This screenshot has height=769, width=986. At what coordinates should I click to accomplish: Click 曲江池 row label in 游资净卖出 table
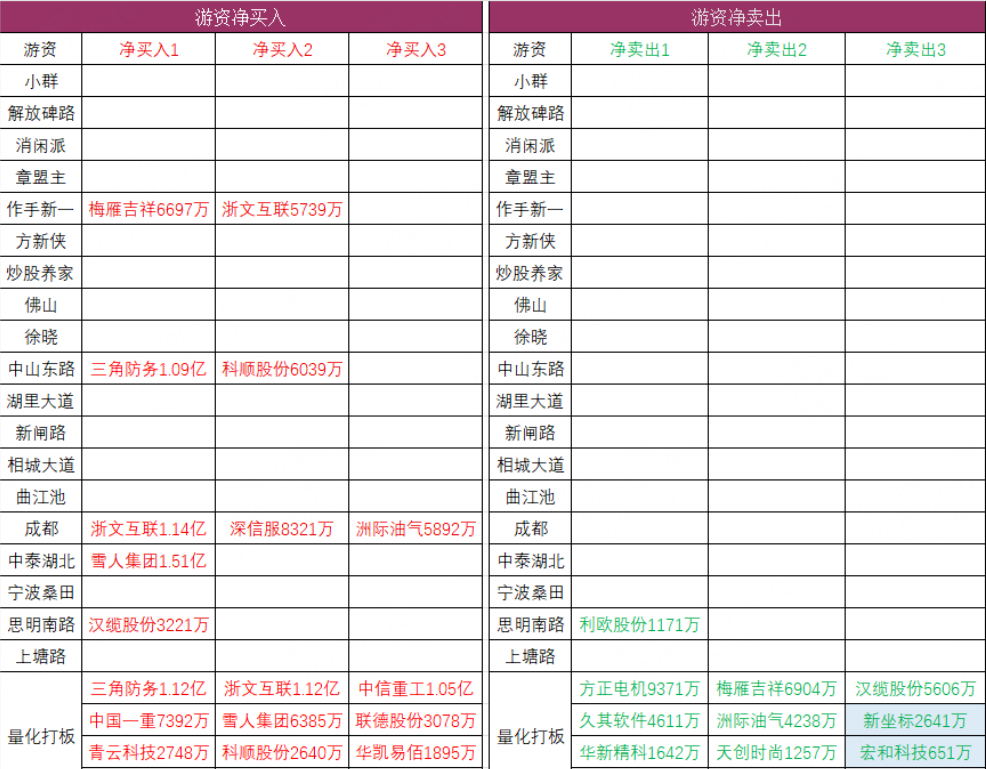(x=530, y=497)
